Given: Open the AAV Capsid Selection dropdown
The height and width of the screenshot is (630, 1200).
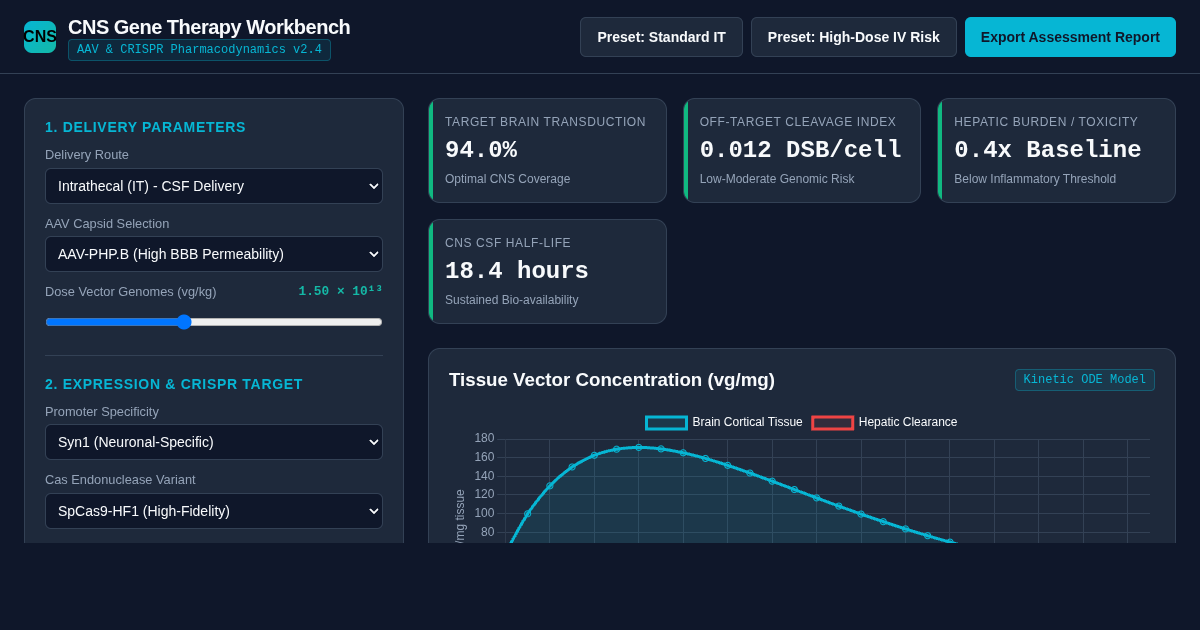Looking at the screenshot, I should coord(214,254).
